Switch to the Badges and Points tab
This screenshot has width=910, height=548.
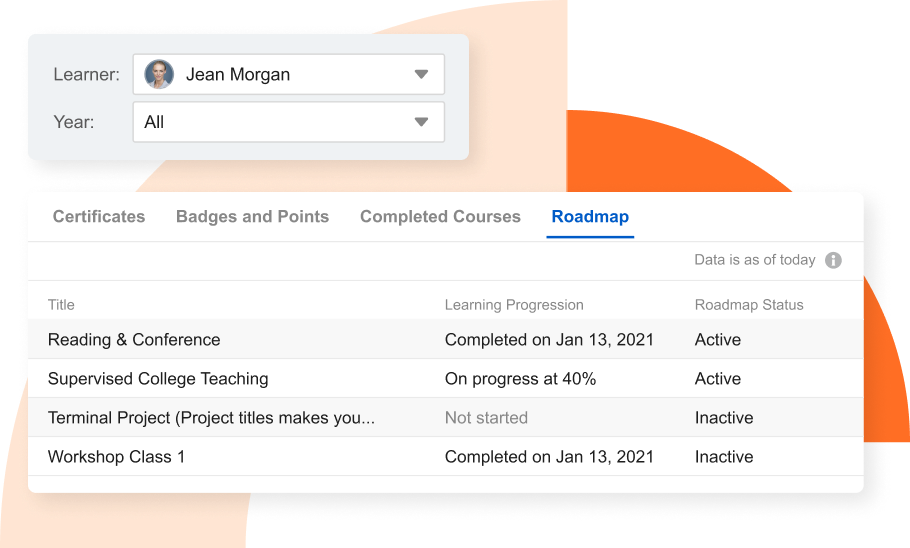(x=252, y=217)
